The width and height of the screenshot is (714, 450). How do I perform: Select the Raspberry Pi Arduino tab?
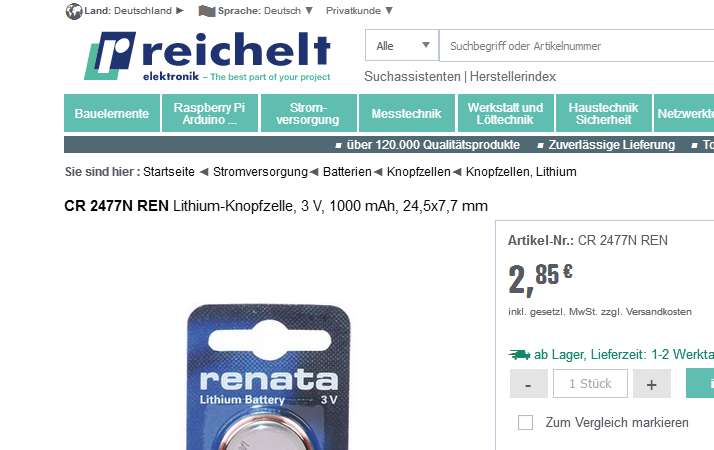click(210, 113)
